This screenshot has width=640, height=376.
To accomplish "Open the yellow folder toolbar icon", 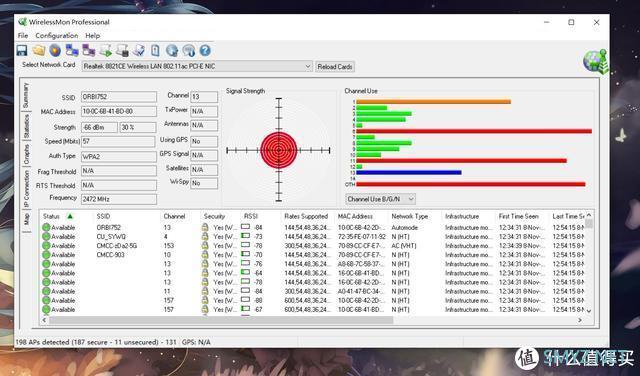I will point(39,51).
